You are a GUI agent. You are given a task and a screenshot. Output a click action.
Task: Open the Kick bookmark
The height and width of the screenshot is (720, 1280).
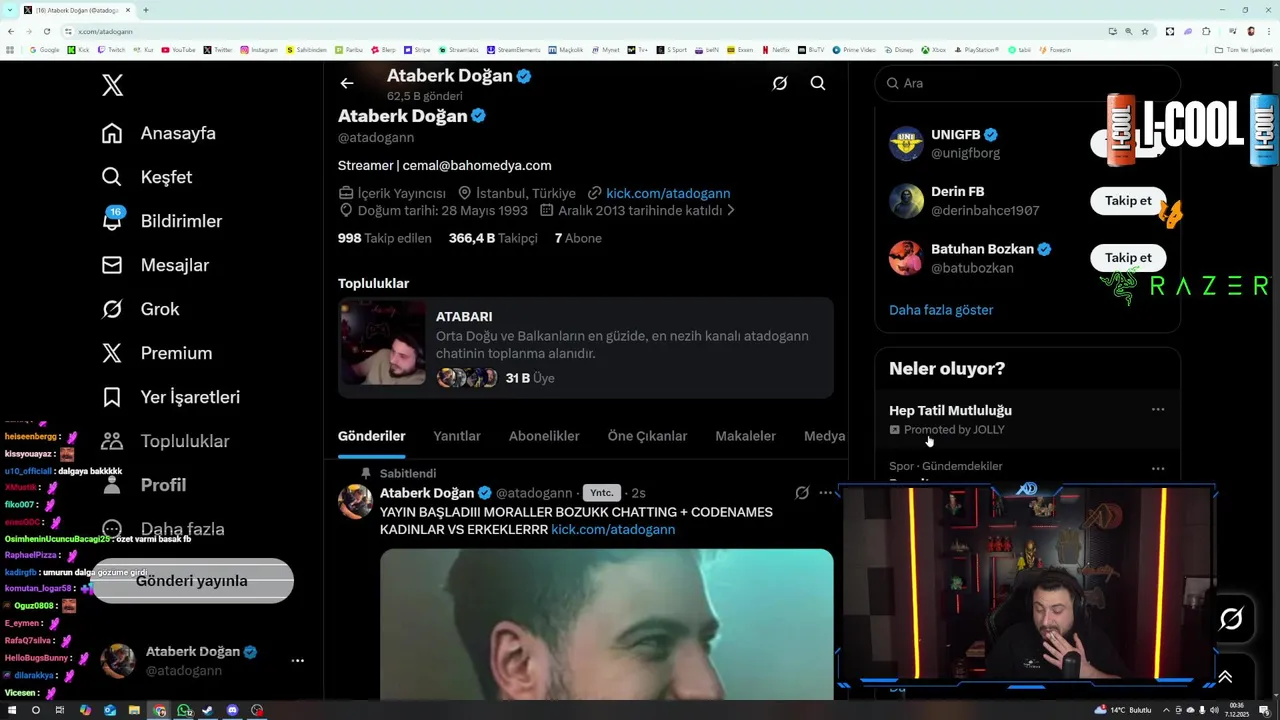79,50
